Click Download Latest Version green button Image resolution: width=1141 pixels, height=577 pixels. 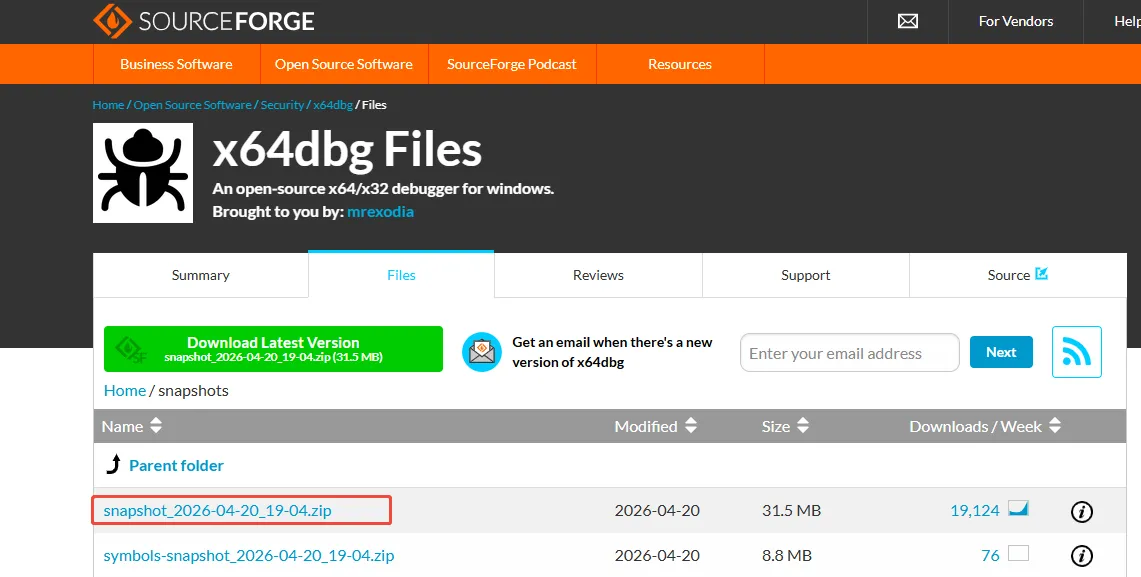[274, 349]
